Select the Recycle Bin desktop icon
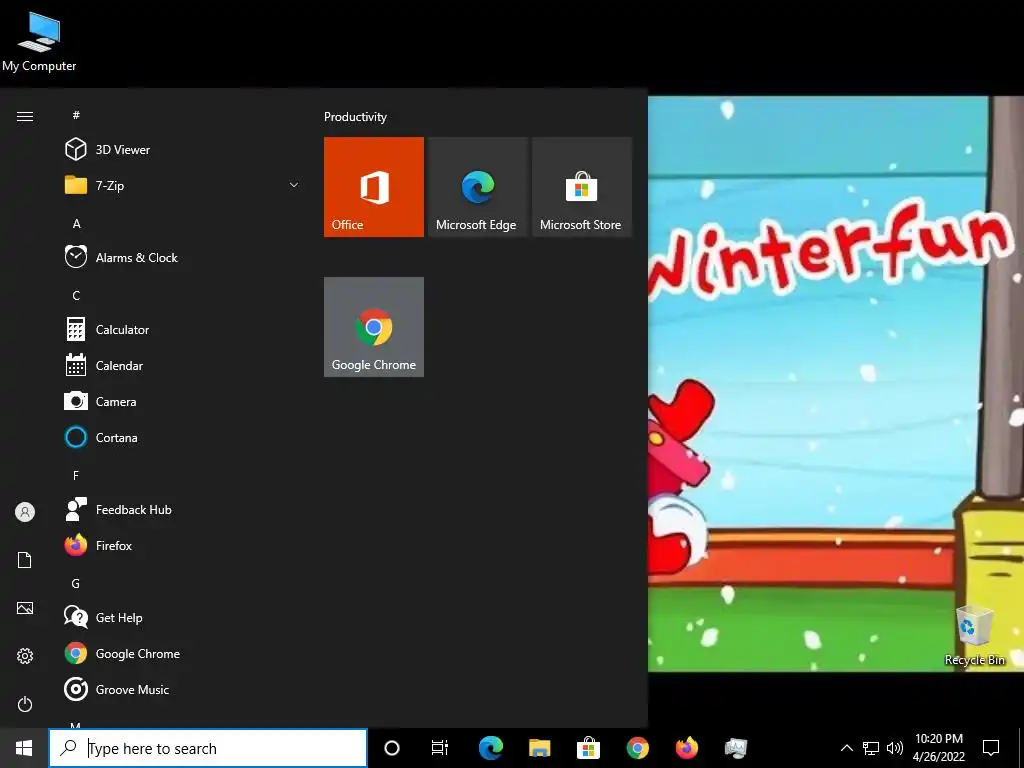The image size is (1024, 768). [x=974, y=635]
